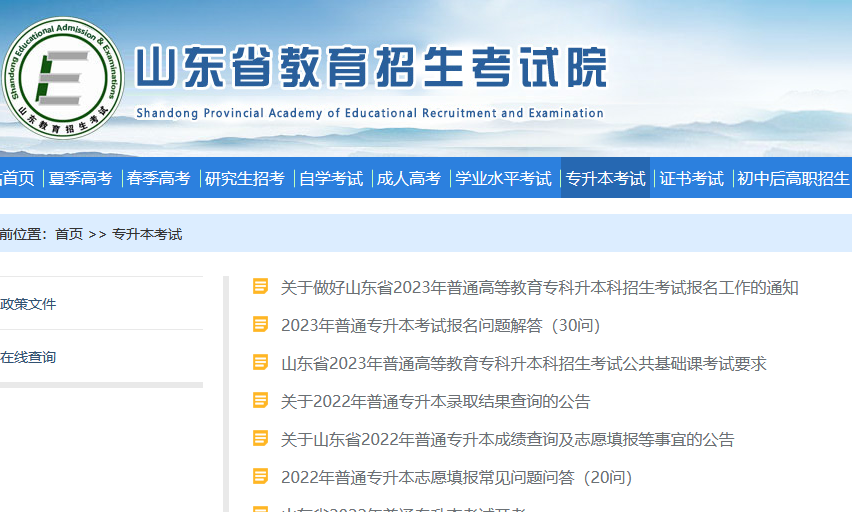Open the 首页 navigation tab
Image resolution: width=852 pixels, height=512 pixels.
click(x=17, y=178)
